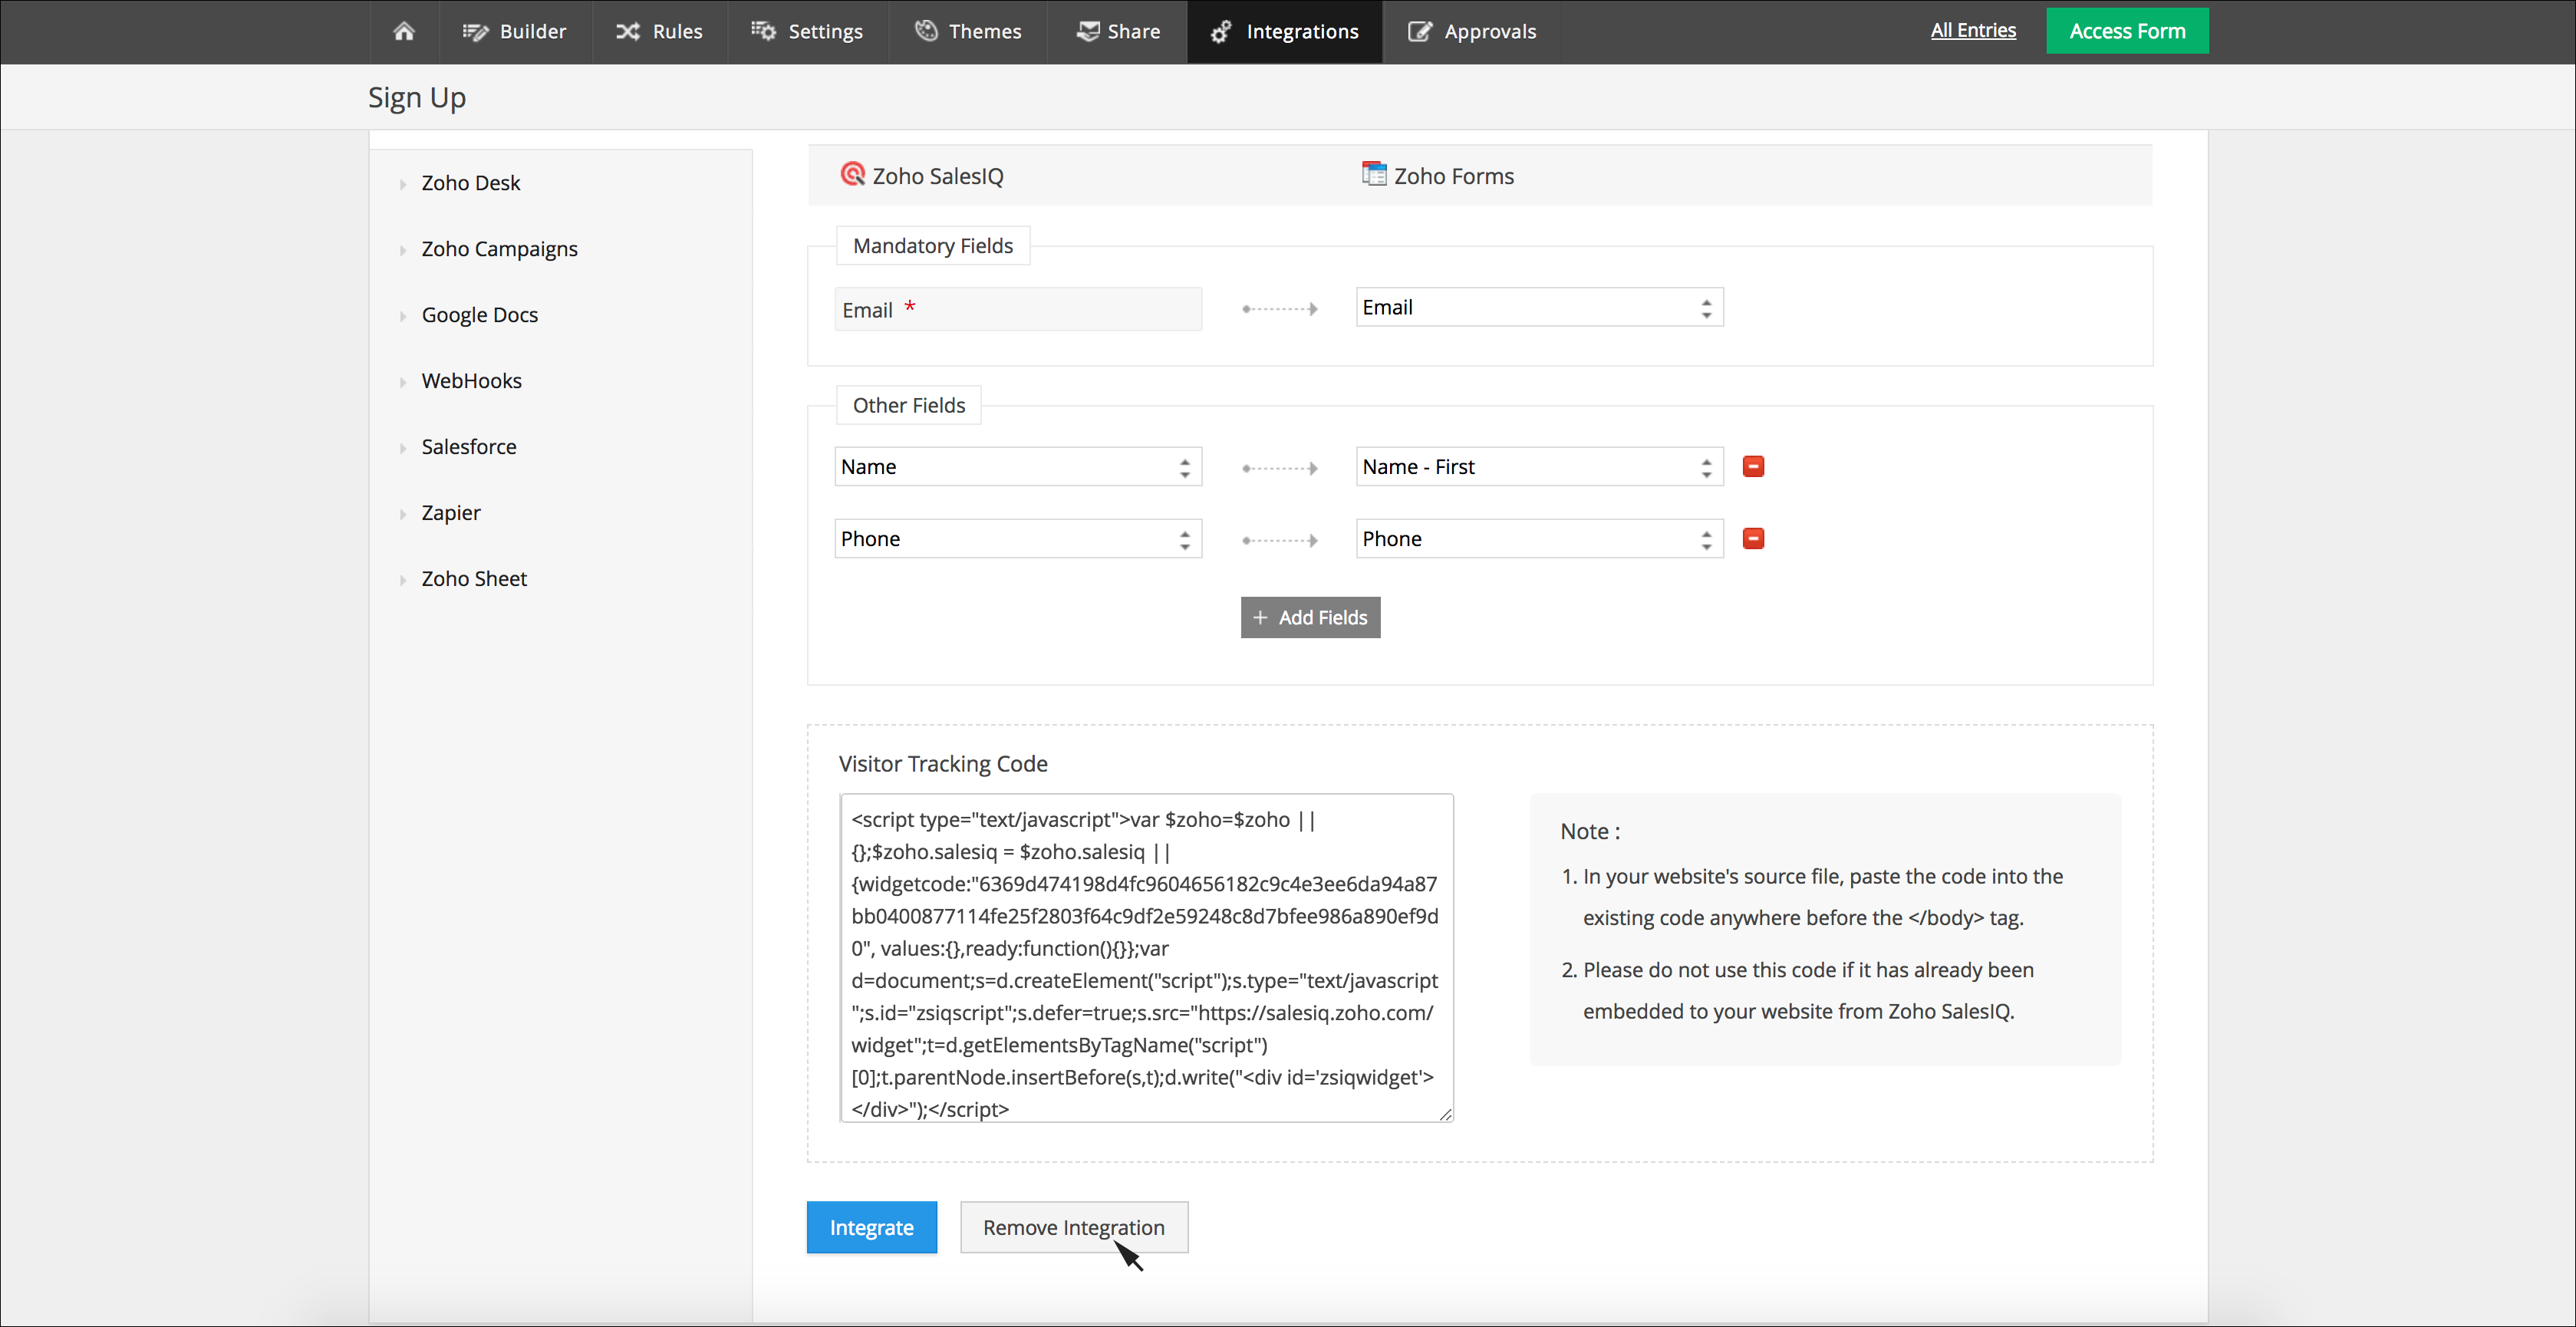Click the Visitor Tracking Code heading

pos(943,764)
